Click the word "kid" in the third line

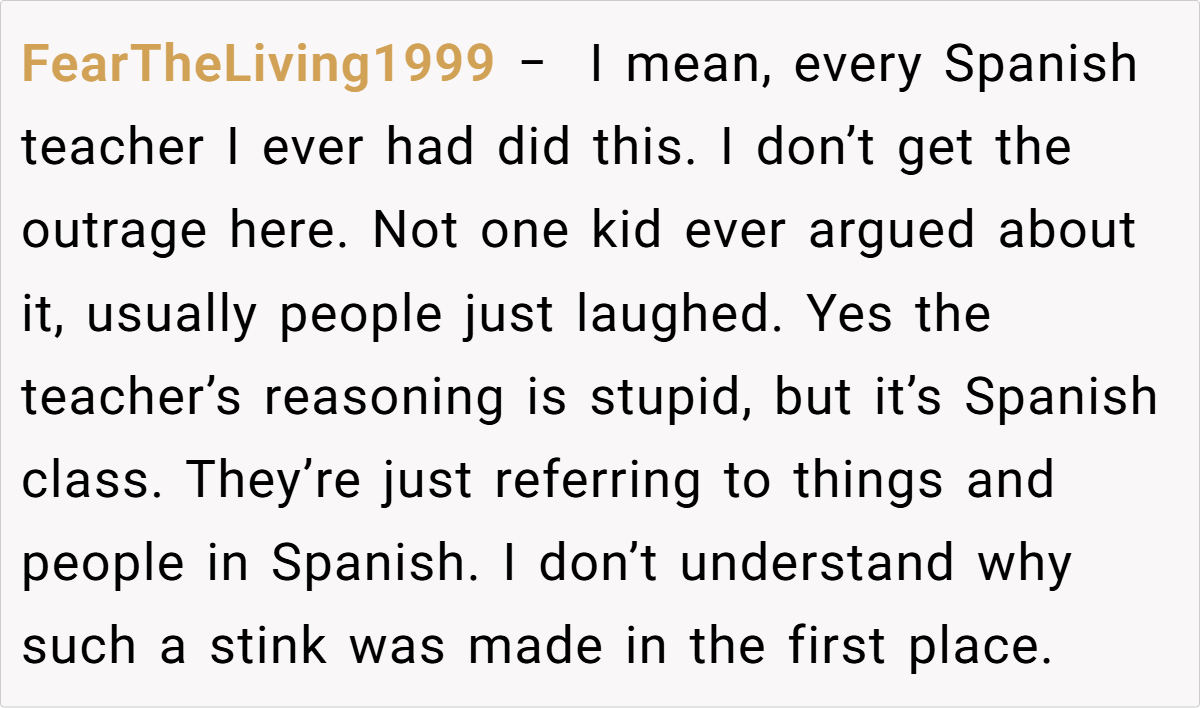pyautogui.click(x=641, y=232)
